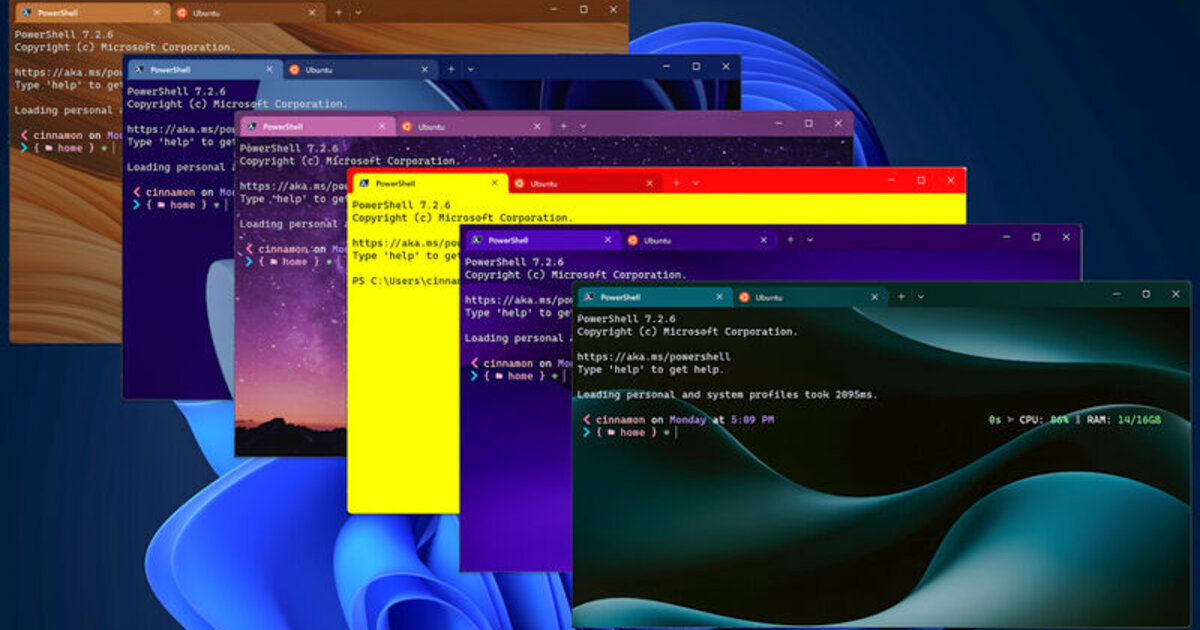This screenshot has width=1200, height=630.
Task: Open a new tab in the teal terminal window
Action: coord(901,297)
